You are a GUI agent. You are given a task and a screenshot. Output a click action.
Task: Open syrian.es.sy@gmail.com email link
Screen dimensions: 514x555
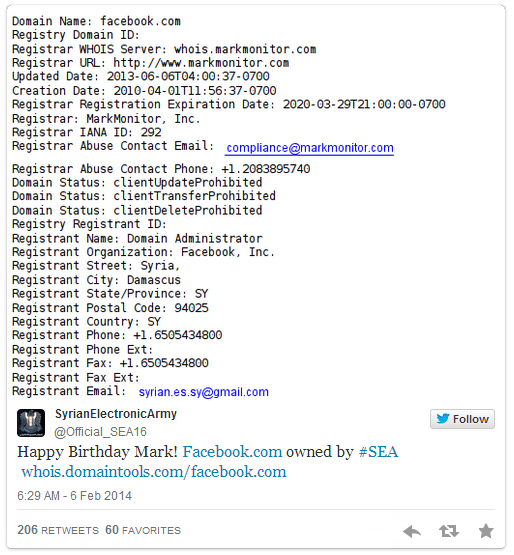pyautogui.click(x=204, y=392)
